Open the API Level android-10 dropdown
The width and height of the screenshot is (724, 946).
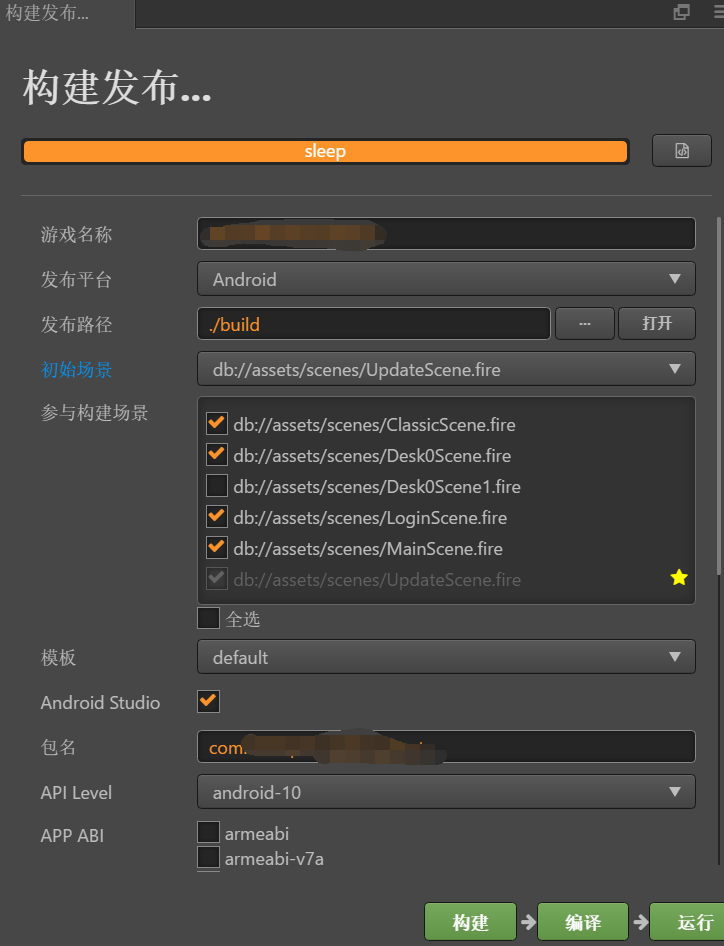[446, 793]
